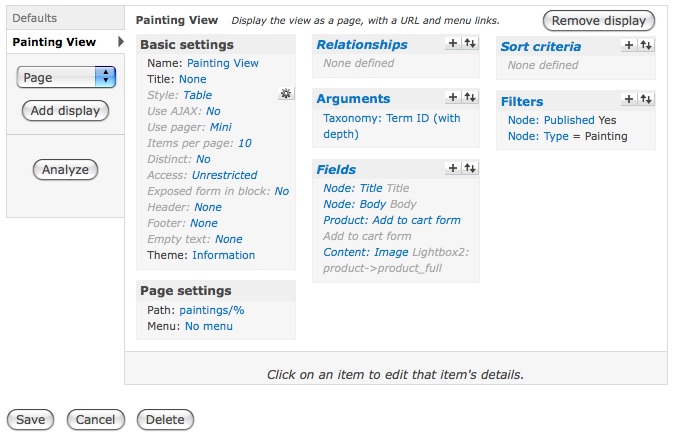Click the Remove display button
The width and height of the screenshot is (673, 440).
tap(599, 21)
